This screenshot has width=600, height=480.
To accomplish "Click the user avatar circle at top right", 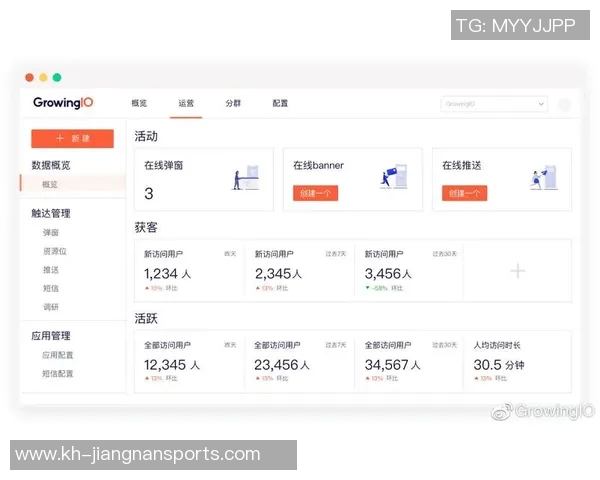I will (565, 104).
